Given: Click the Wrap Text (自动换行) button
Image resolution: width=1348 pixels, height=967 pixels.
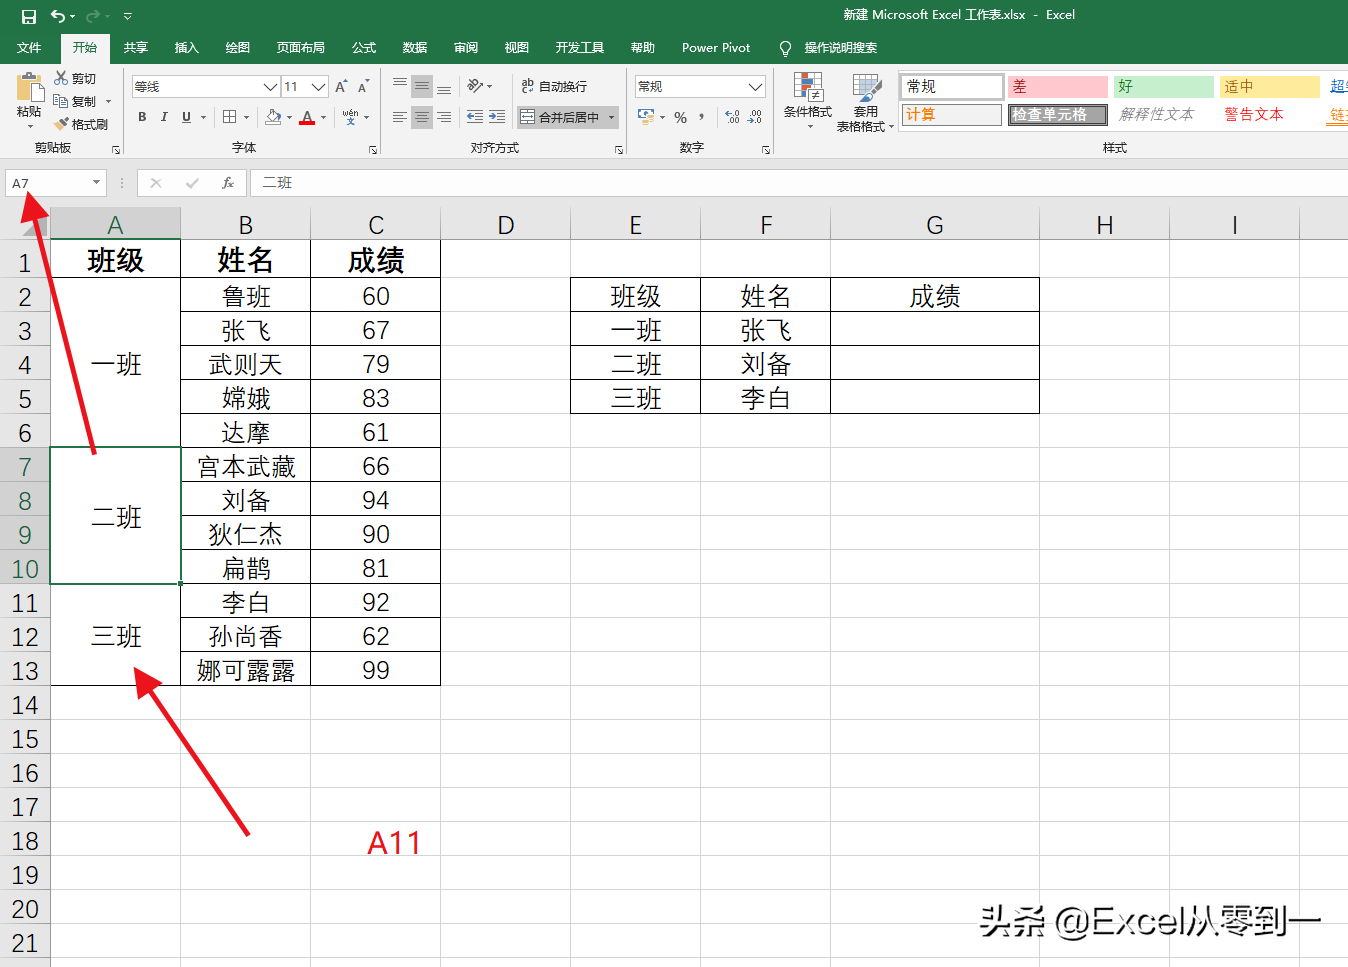Looking at the screenshot, I should point(555,86).
